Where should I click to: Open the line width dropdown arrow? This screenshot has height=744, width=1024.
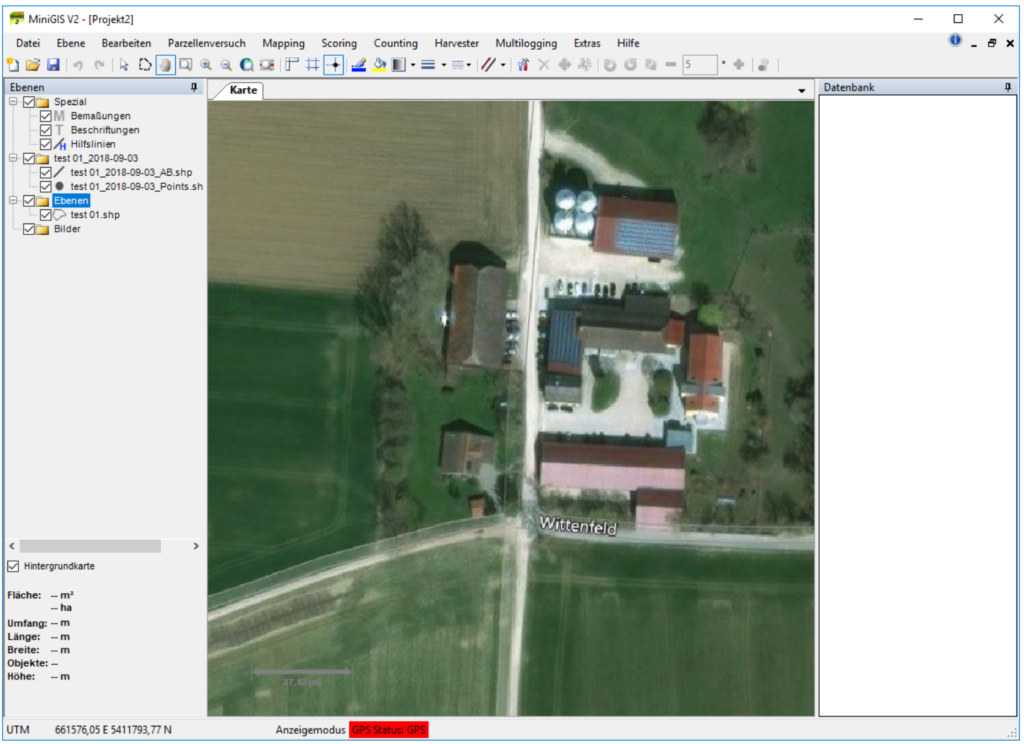point(443,65)
